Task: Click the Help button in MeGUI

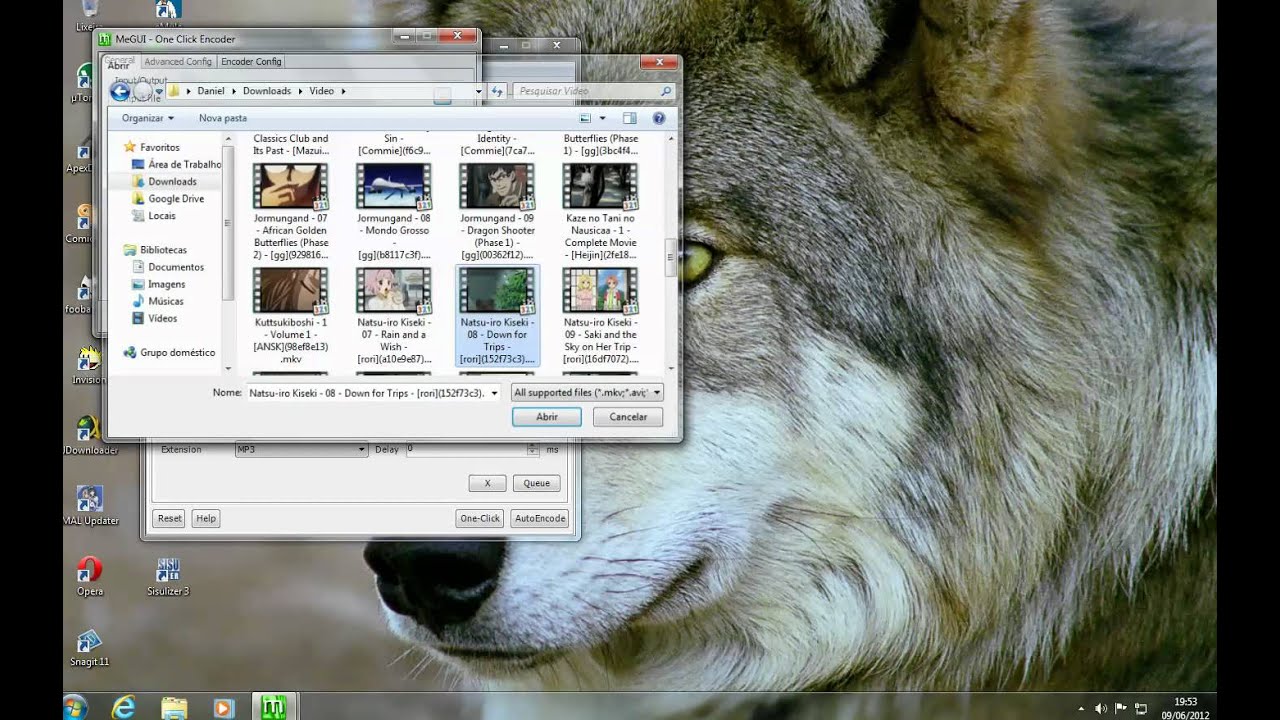Action: (x=206, y=518)
